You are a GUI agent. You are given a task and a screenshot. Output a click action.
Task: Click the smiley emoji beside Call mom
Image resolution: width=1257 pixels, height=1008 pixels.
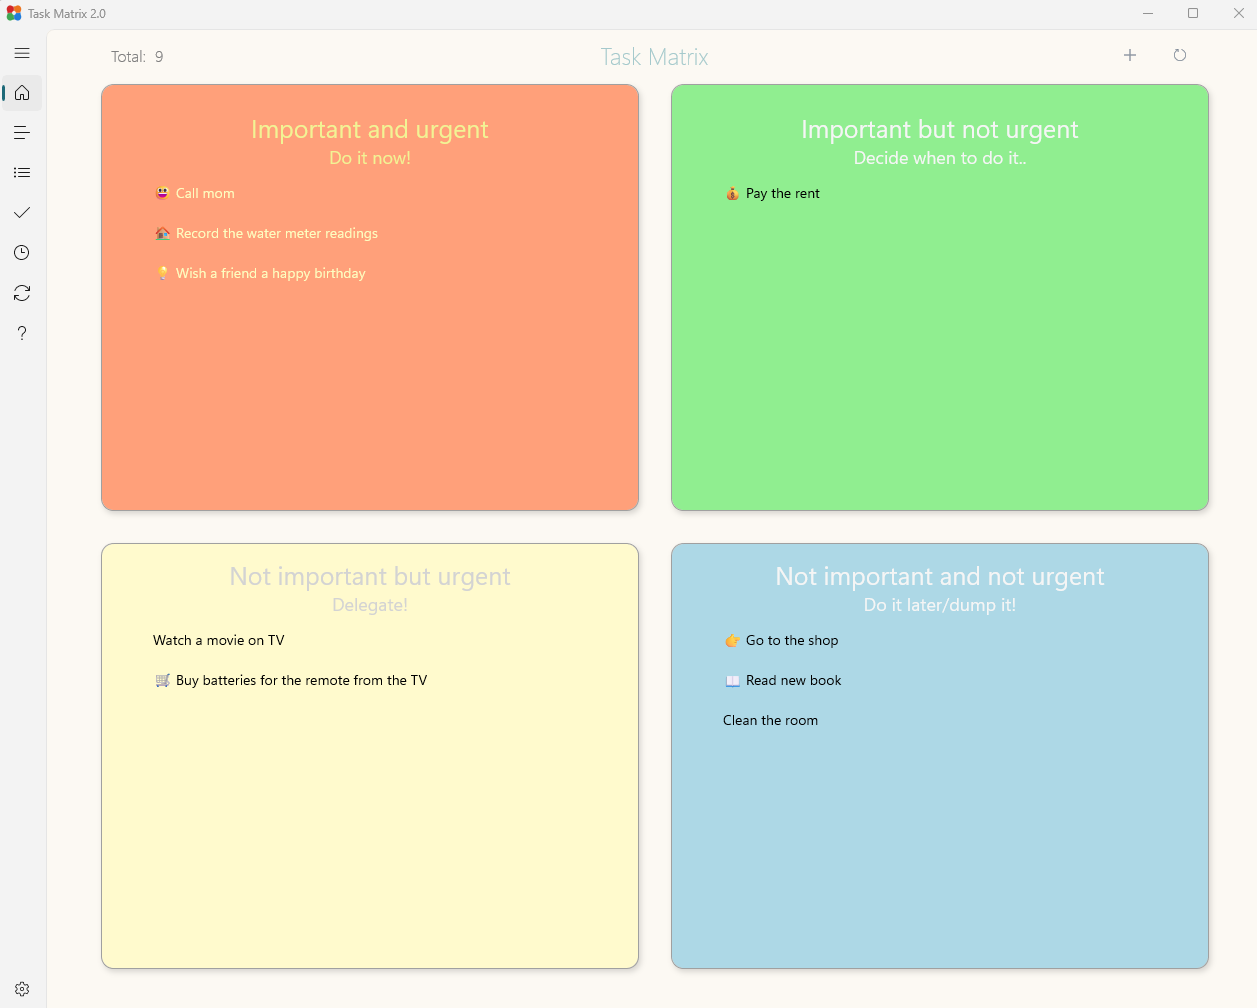[x=162, y=192]
